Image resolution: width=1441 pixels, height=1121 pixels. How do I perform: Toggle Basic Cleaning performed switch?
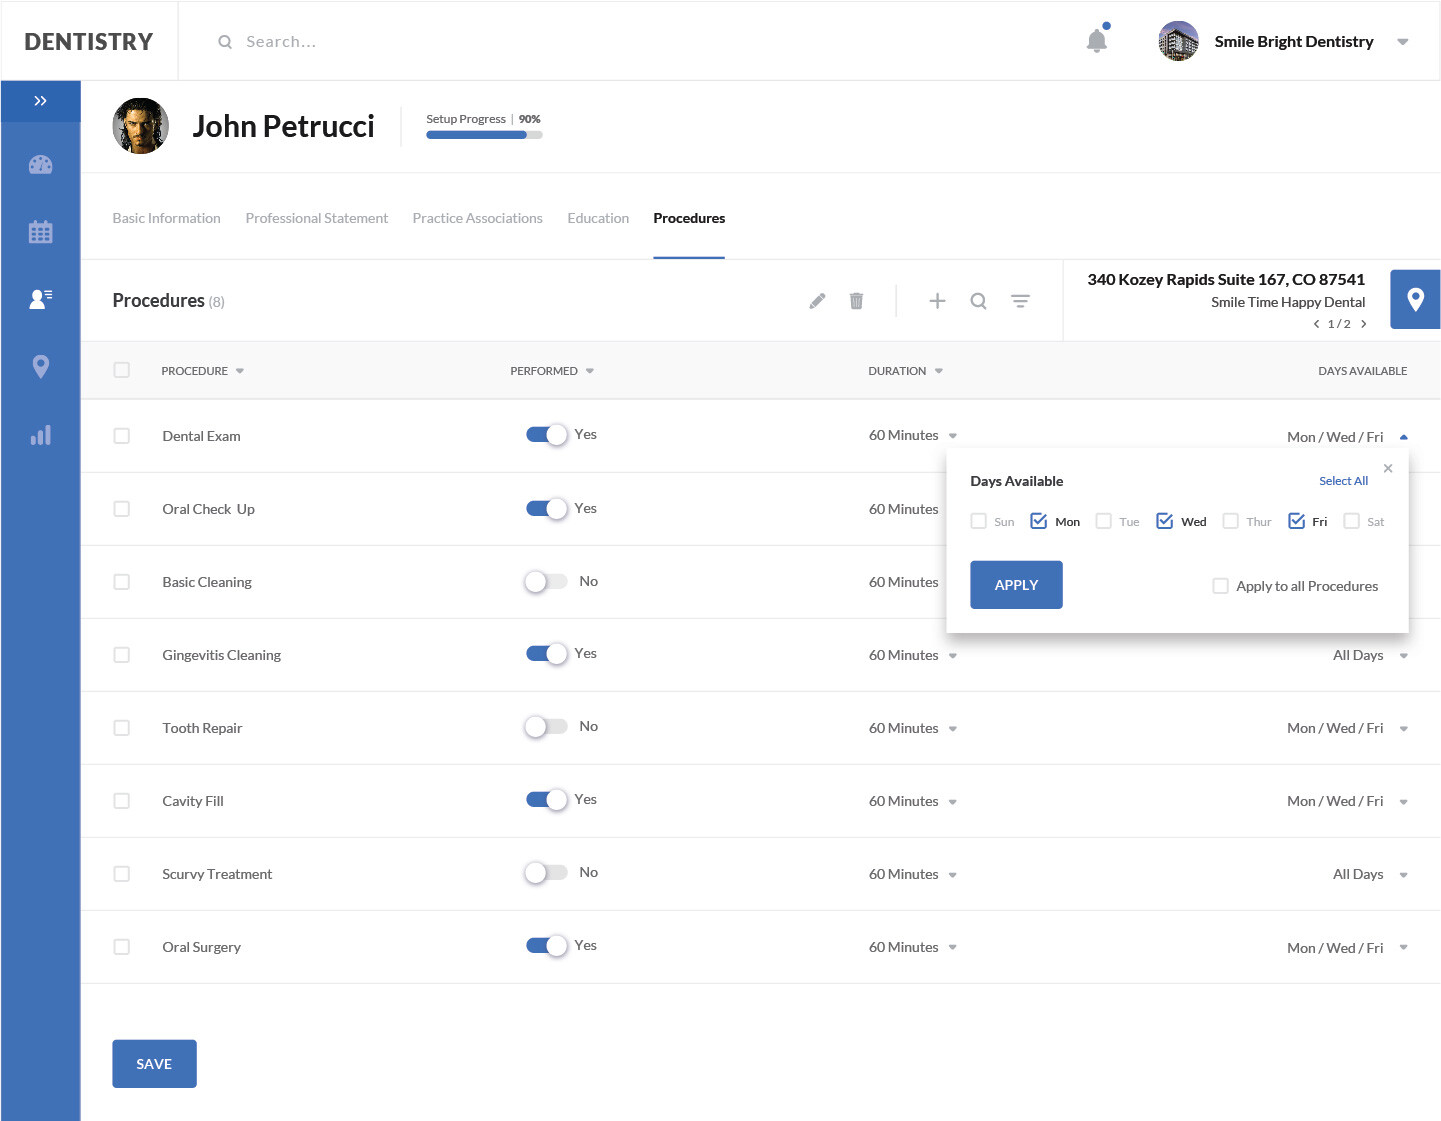coord(546,582)
